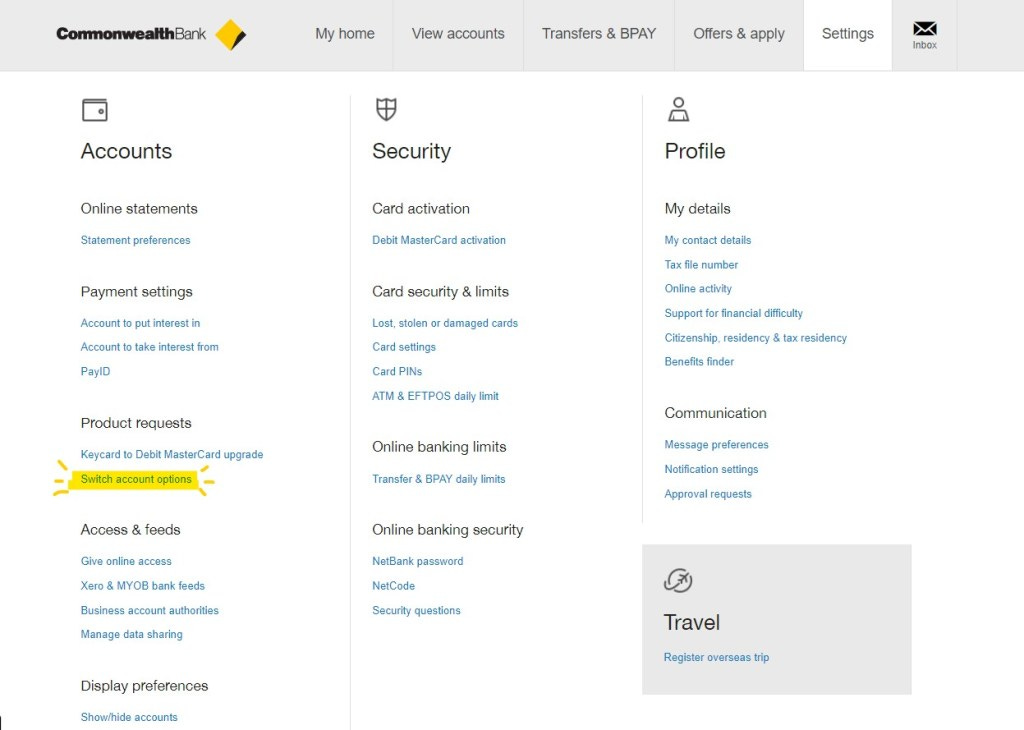
Task: Select the Offers & apply tab
Action: [x=739, y=34]
